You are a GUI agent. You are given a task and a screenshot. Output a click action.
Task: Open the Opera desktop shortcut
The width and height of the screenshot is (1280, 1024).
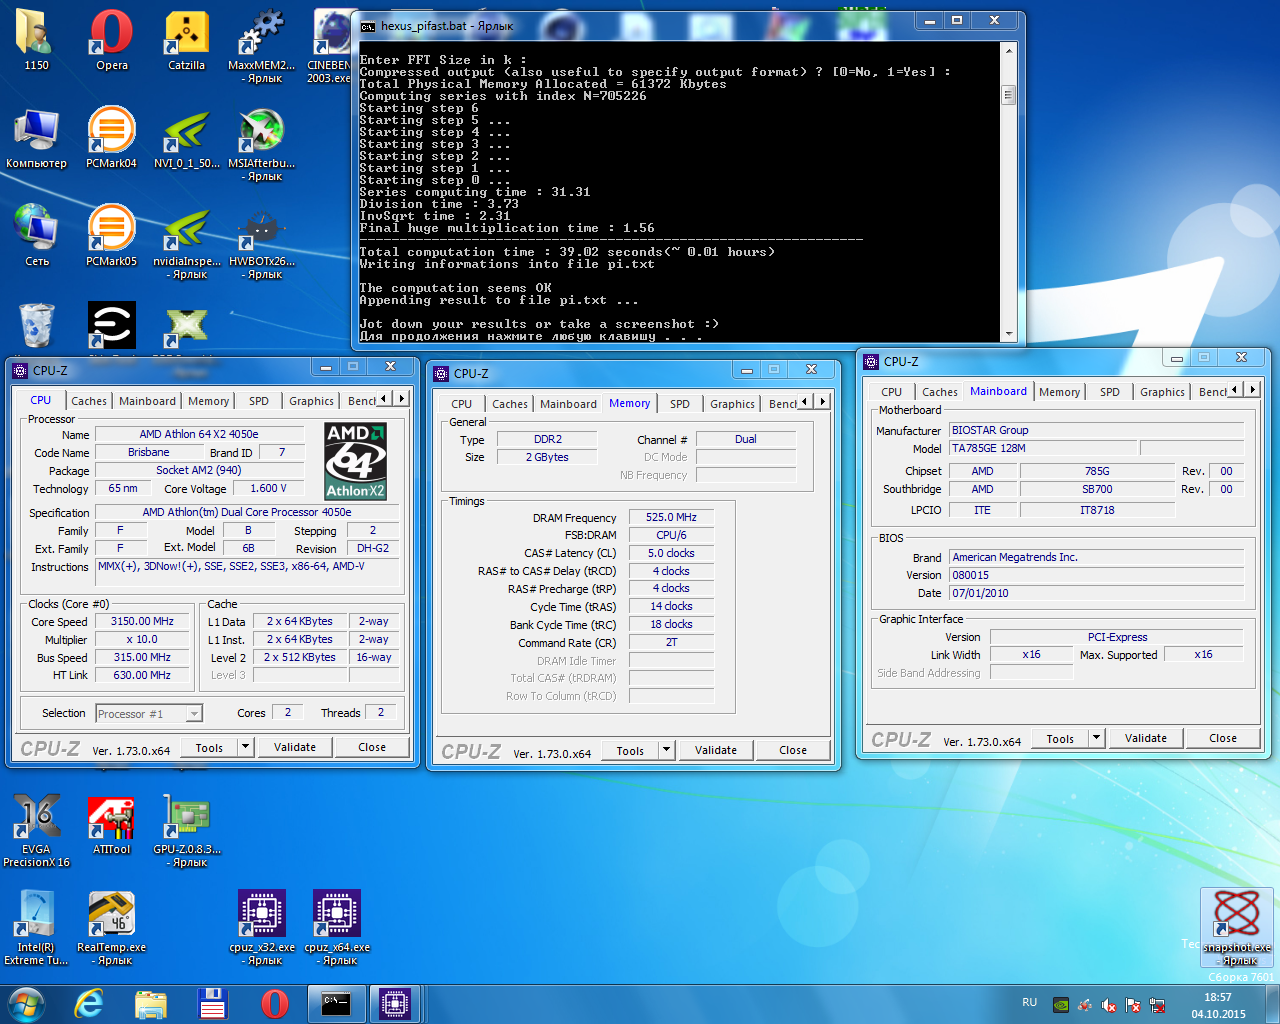[x=111, y=40]
